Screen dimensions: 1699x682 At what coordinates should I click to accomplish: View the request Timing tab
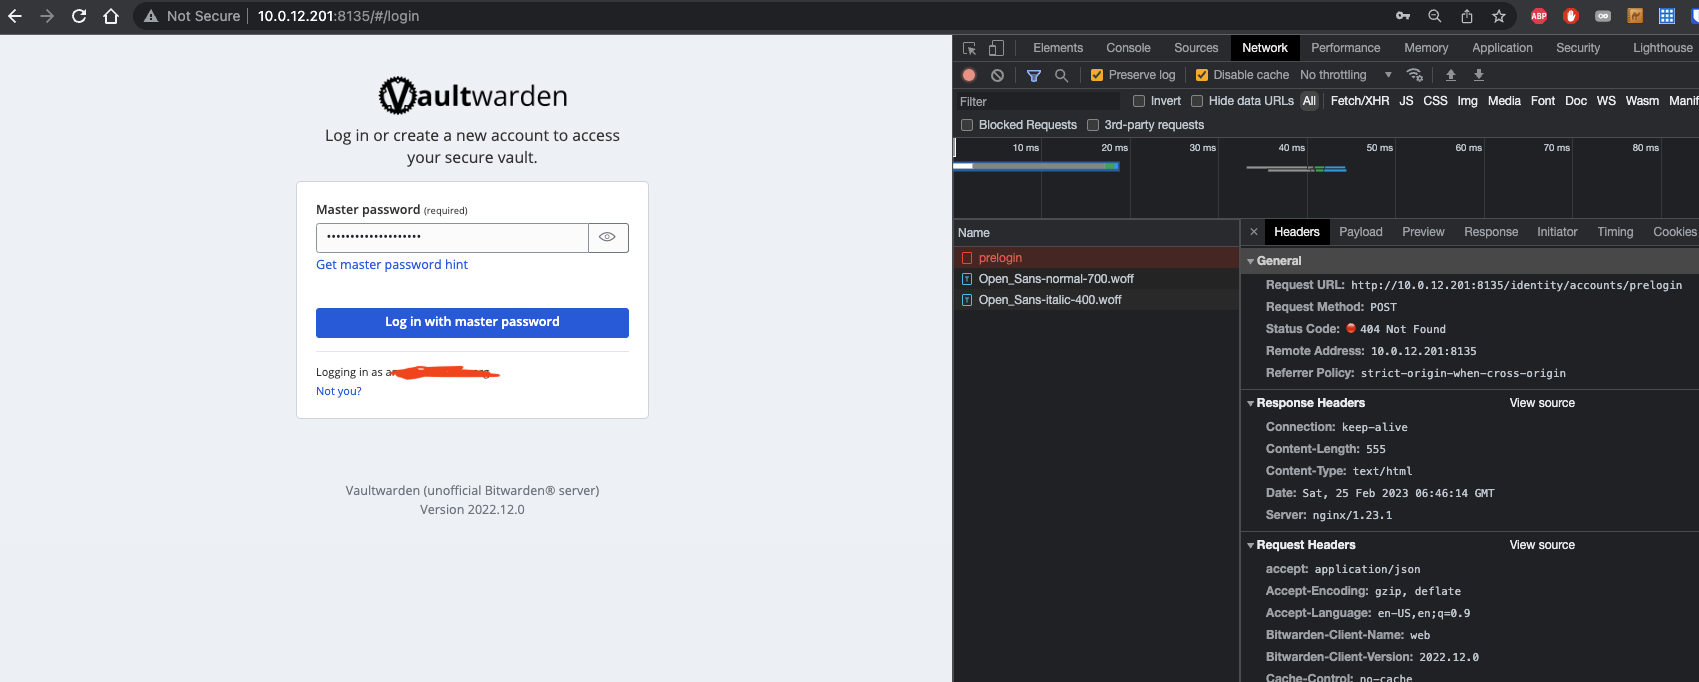click(1615, 232)
